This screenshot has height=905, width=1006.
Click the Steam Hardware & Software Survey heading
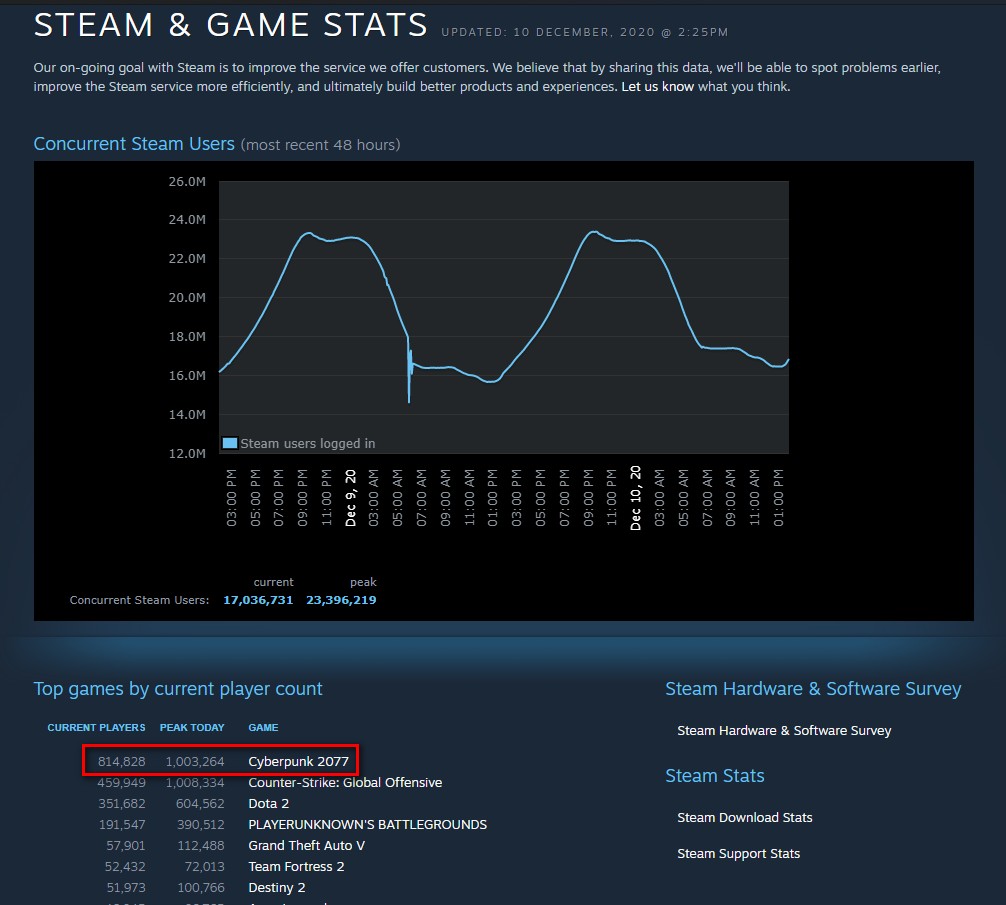[813, 689]
